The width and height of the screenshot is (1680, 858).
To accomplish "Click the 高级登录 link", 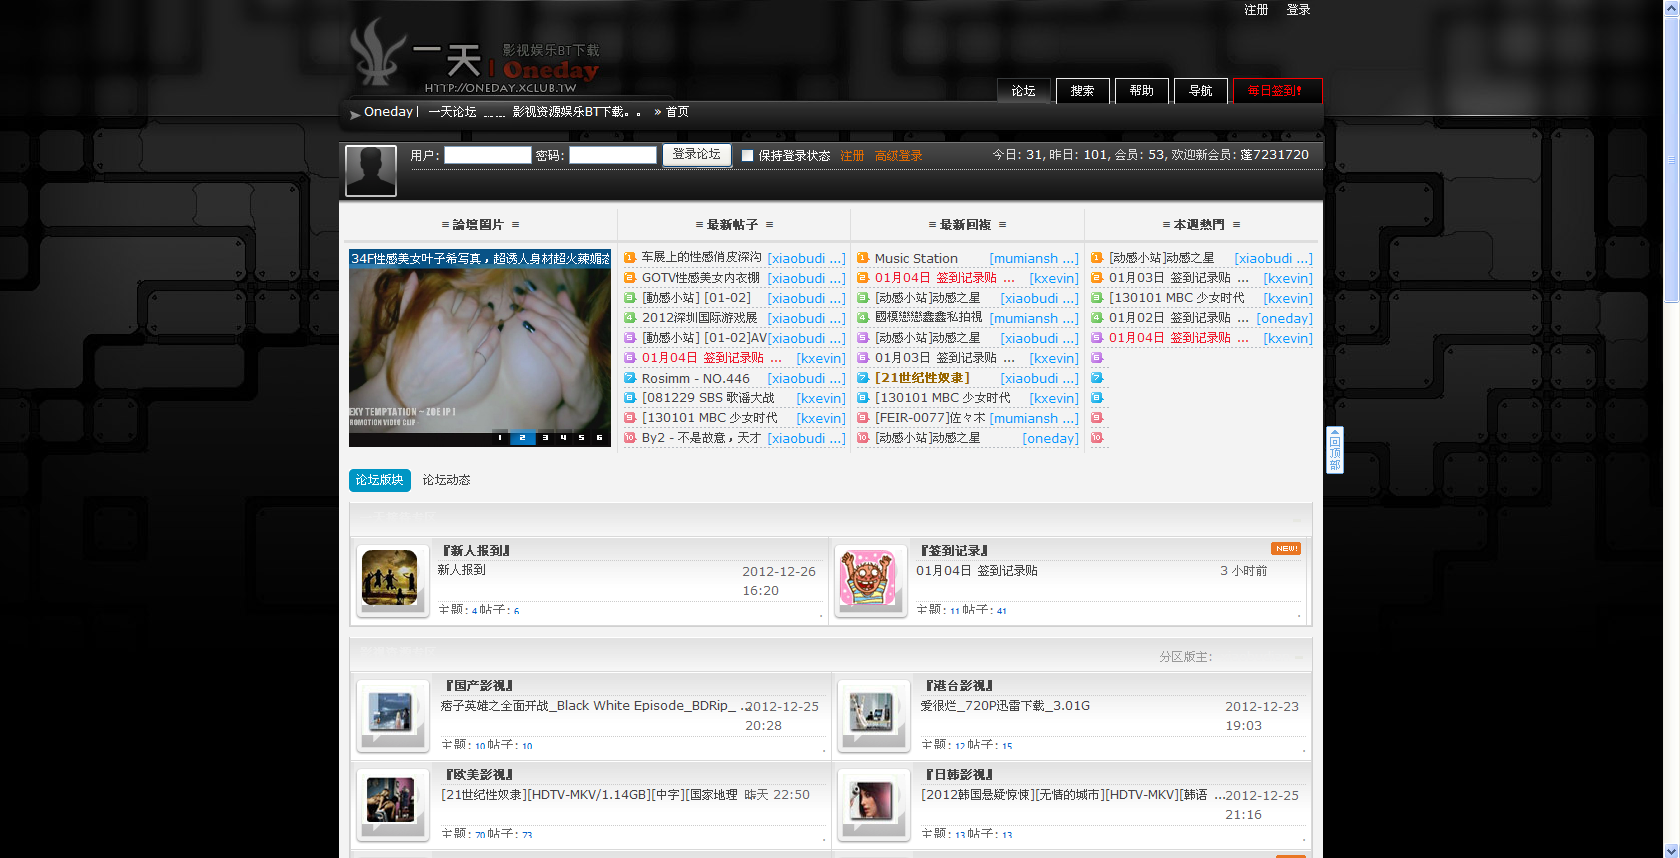I will click(x=898, y=156).
